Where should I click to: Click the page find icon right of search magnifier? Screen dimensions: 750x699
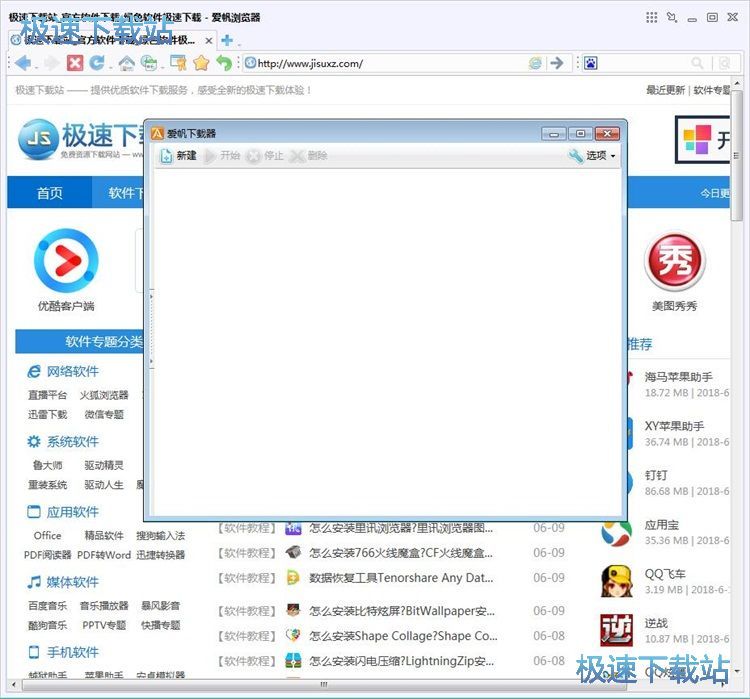point(724,63)
